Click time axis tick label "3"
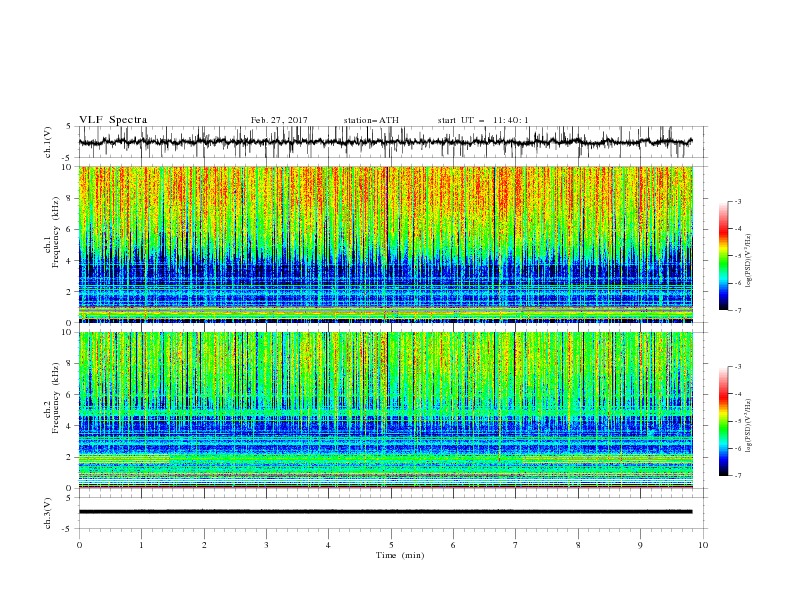Viewport: 792px width, 612px height. coord(266,545)
